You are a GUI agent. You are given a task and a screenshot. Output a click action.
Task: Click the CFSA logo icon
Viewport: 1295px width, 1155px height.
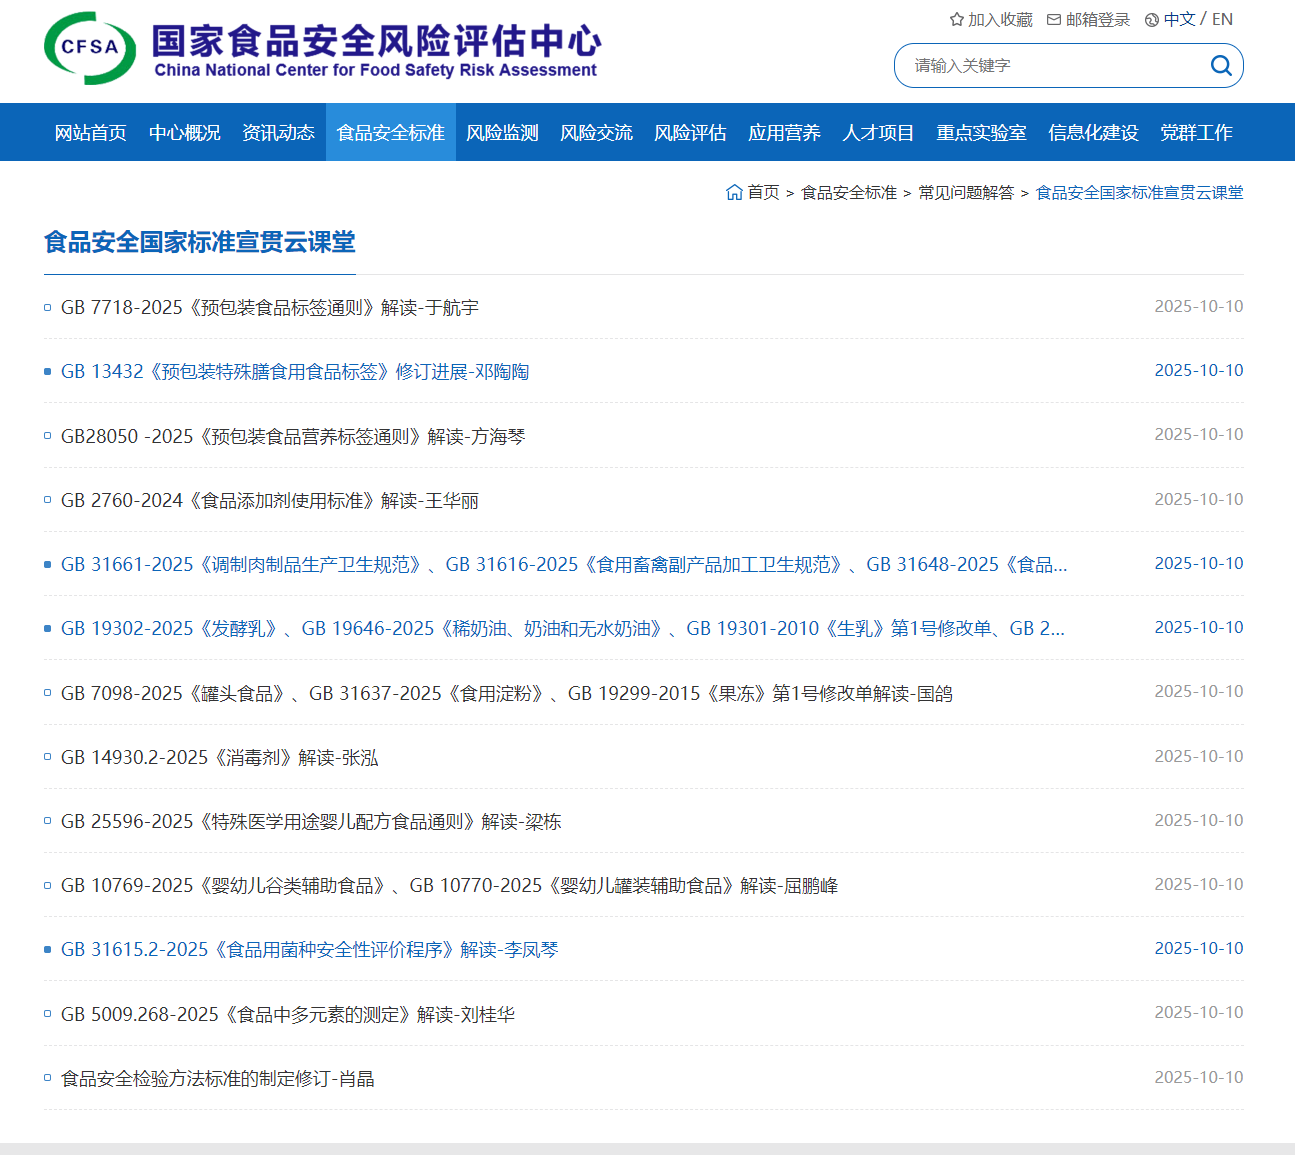pos(90,48)
